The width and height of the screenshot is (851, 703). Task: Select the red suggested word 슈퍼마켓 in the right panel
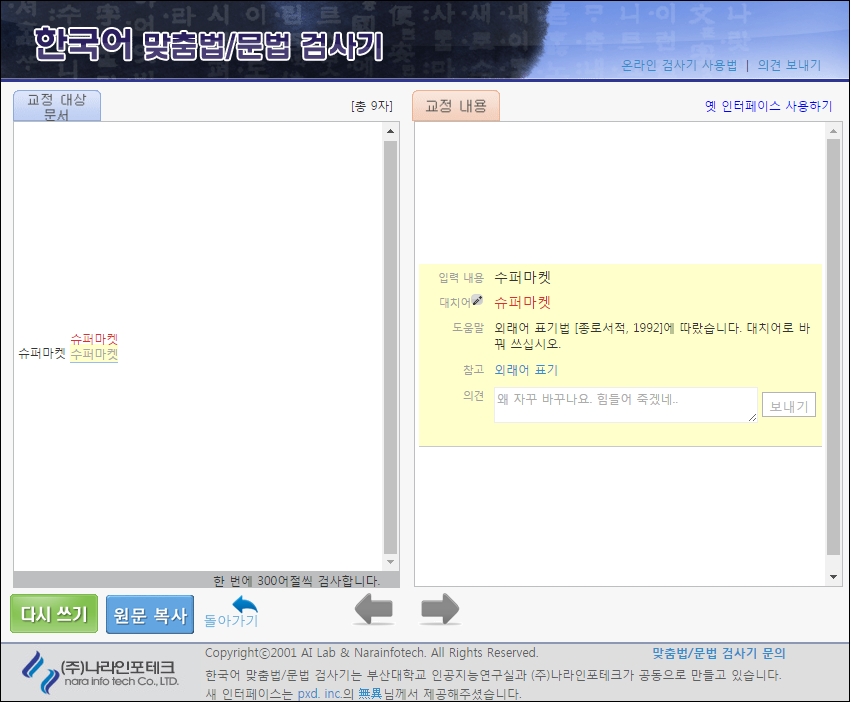coord(522,302)
